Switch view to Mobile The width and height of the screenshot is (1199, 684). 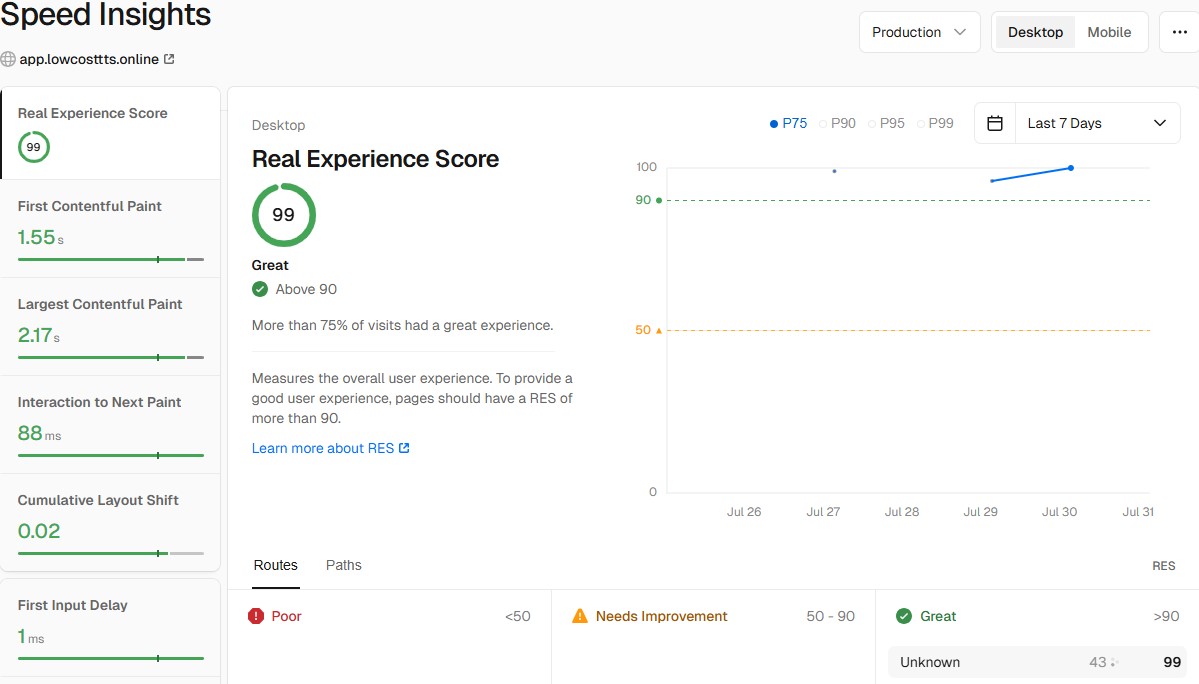click(1109, 32)
